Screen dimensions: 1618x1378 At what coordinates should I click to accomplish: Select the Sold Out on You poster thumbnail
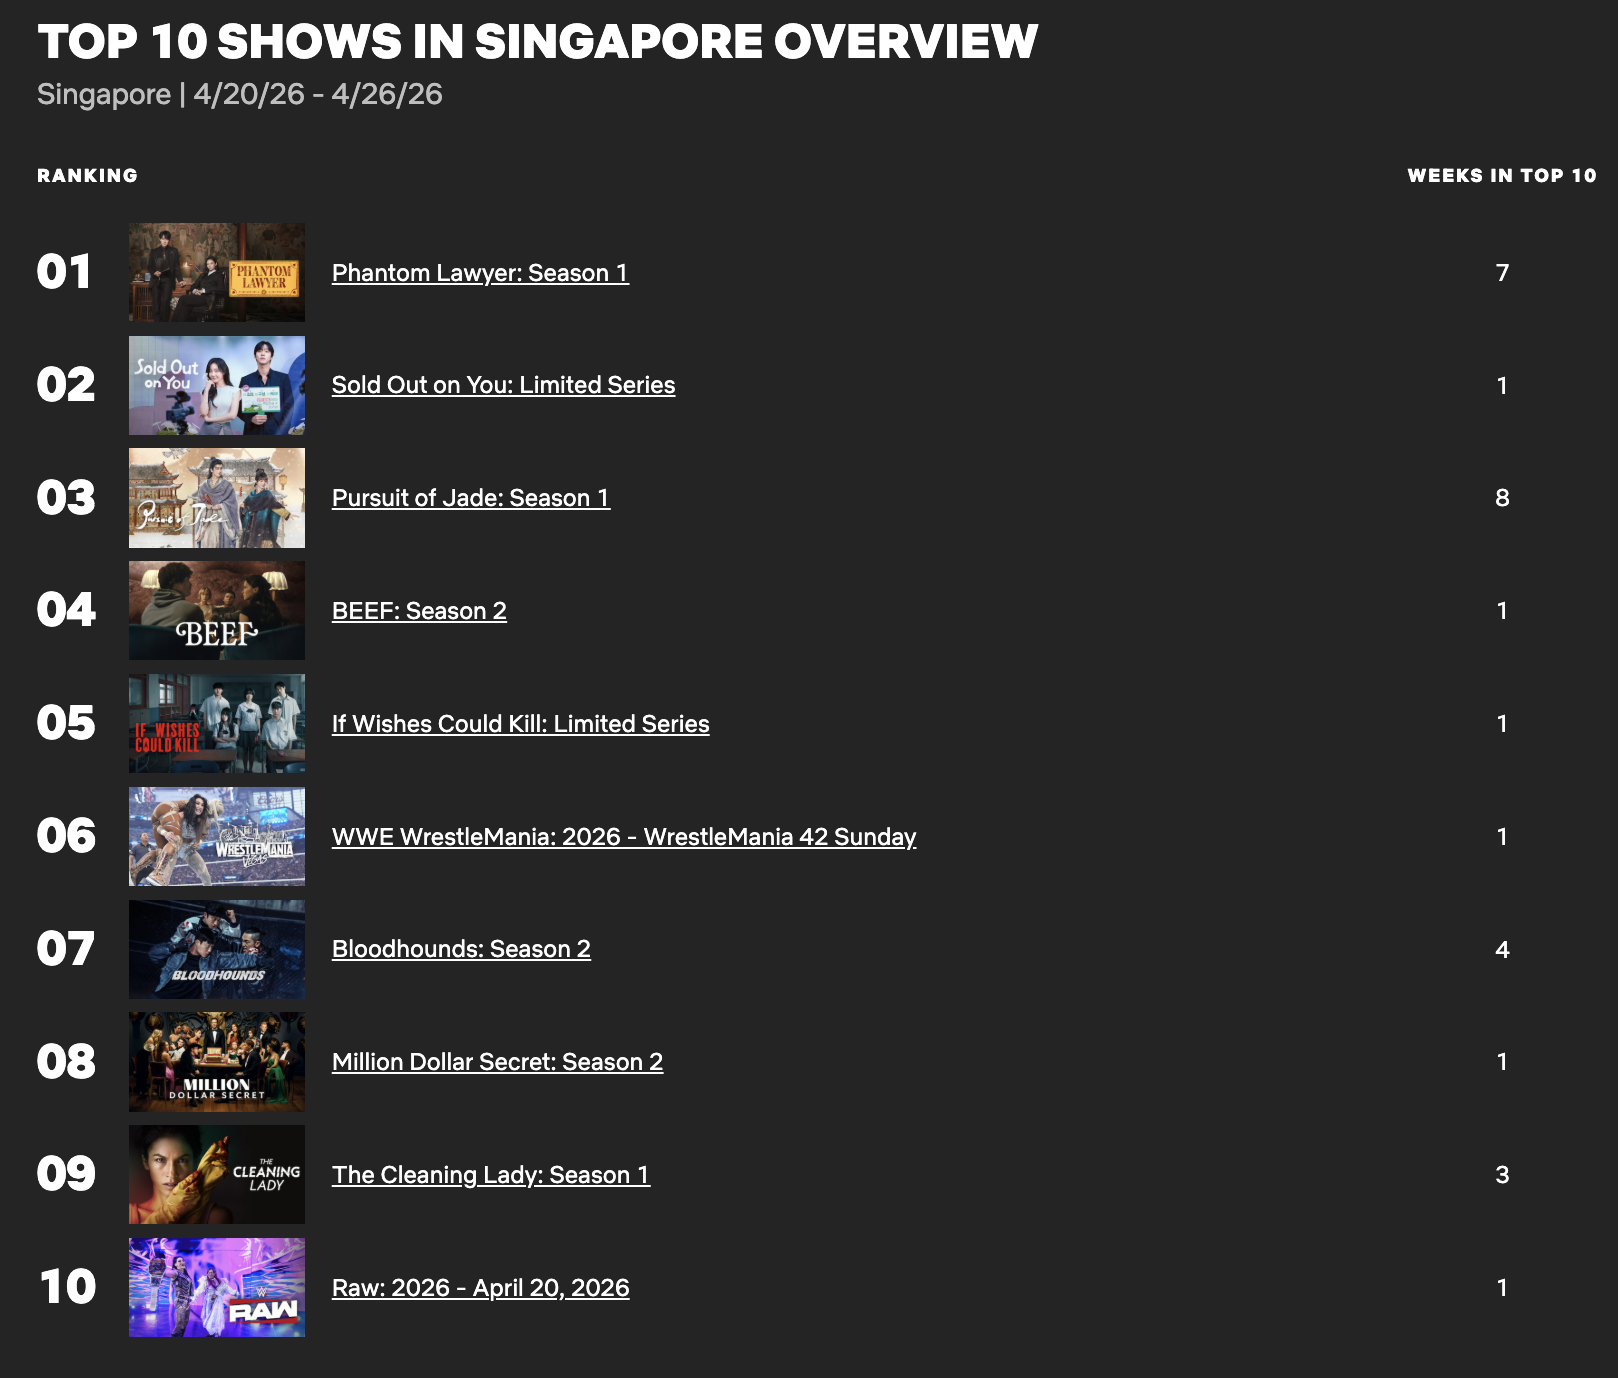tap(217, 385)
